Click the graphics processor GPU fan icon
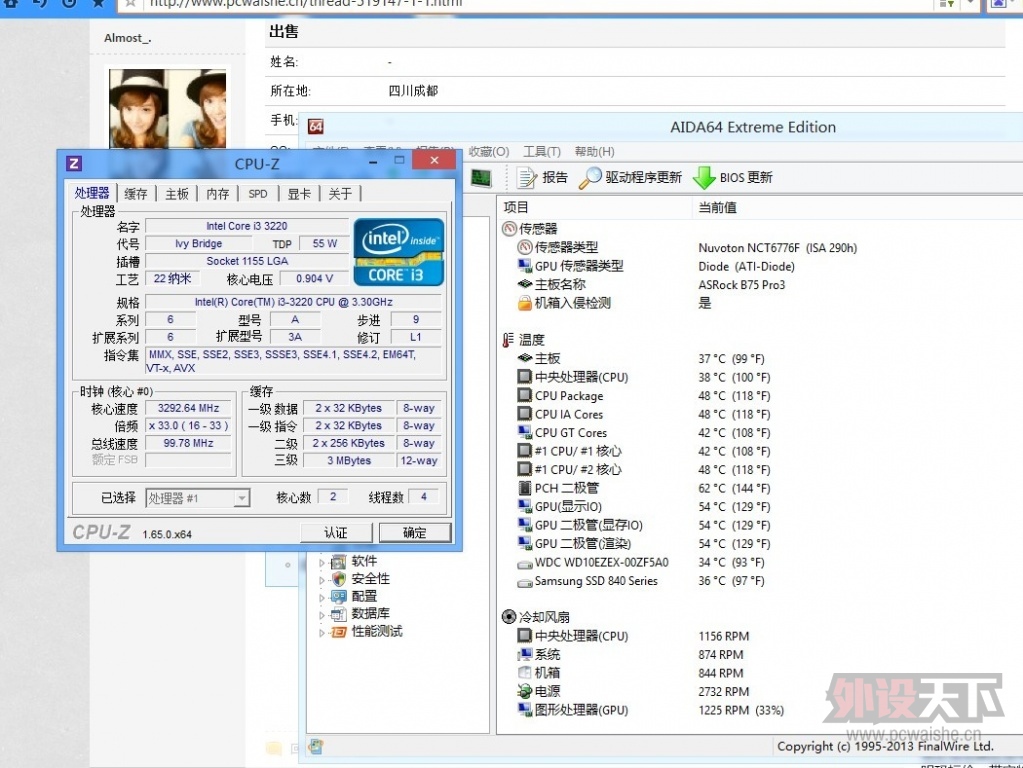The height and width of the screenshot is (768, 1023). [x=525, y=710]
